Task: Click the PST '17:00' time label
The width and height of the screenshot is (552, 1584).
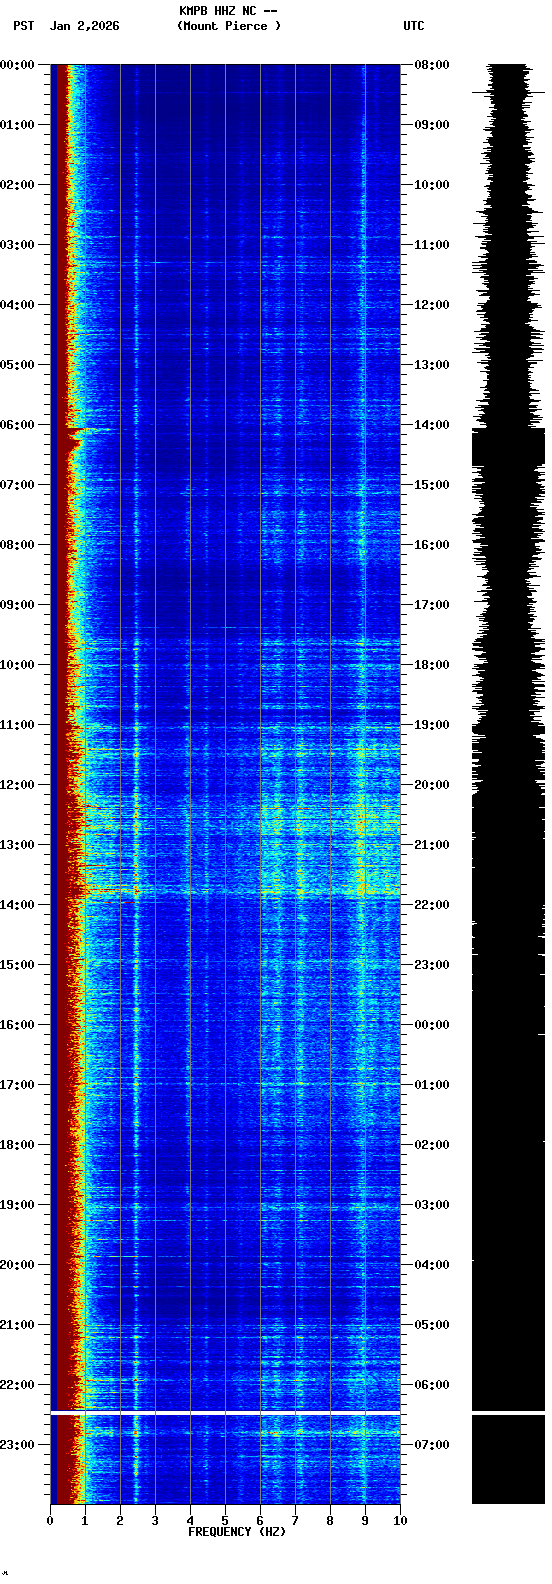Action: click(x=18, y=1085)
